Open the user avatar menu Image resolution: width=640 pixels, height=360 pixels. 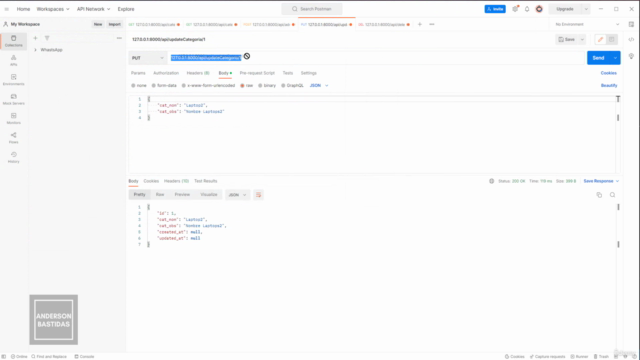pyautogui.click(x=539, y=9)
